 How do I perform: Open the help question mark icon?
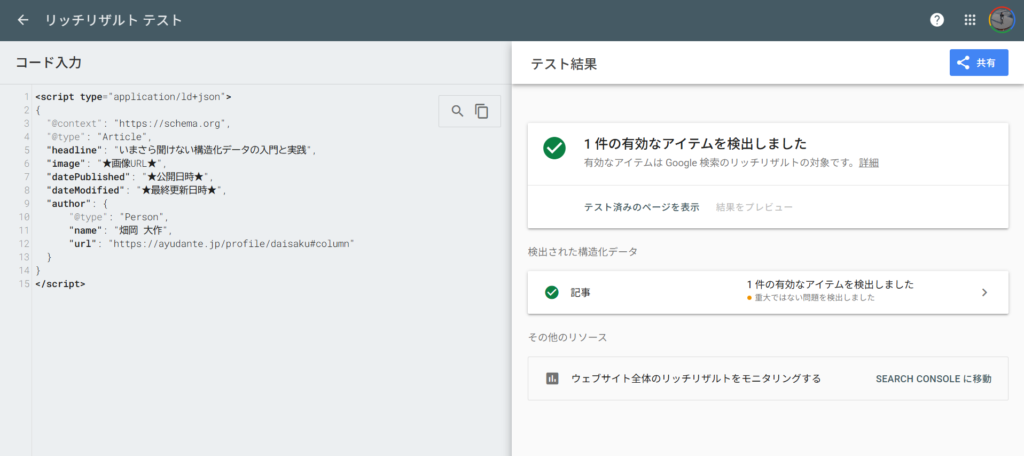tap(937, 20)
